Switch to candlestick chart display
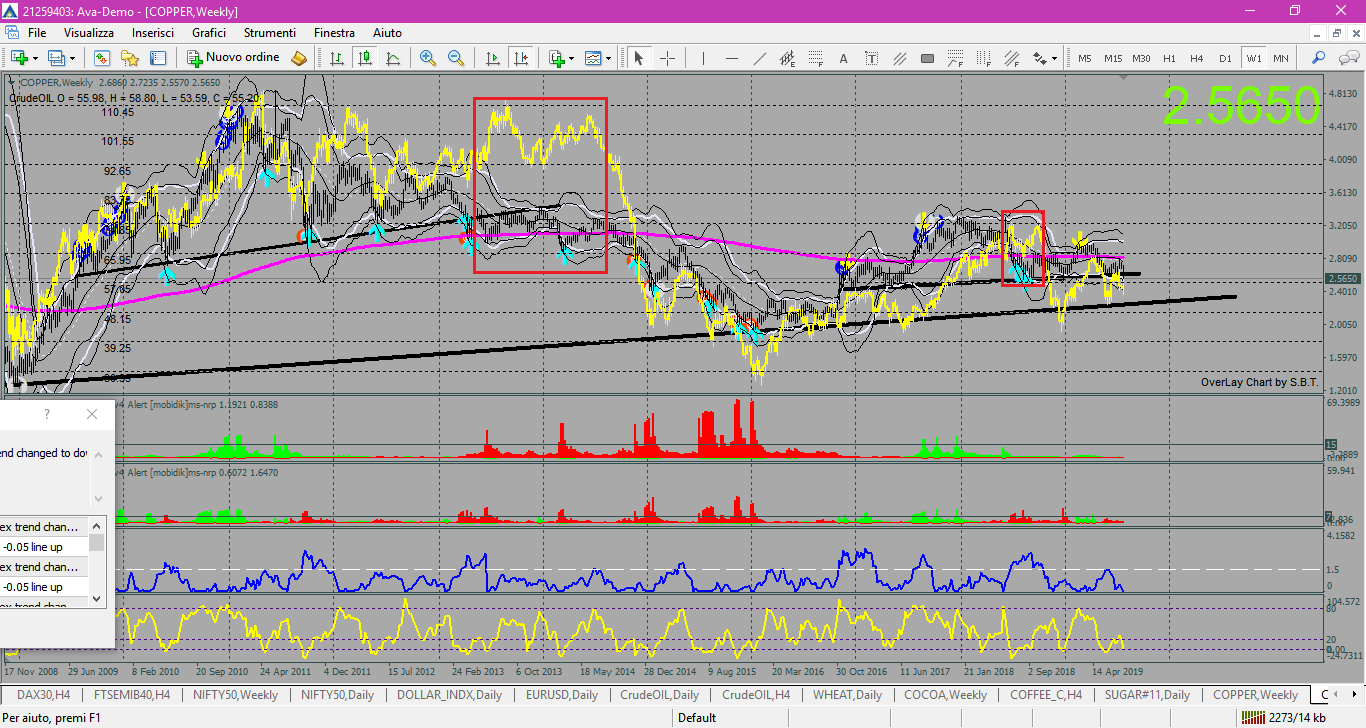The height and width of the screenshot is (728, 1366). pos(365,58)
